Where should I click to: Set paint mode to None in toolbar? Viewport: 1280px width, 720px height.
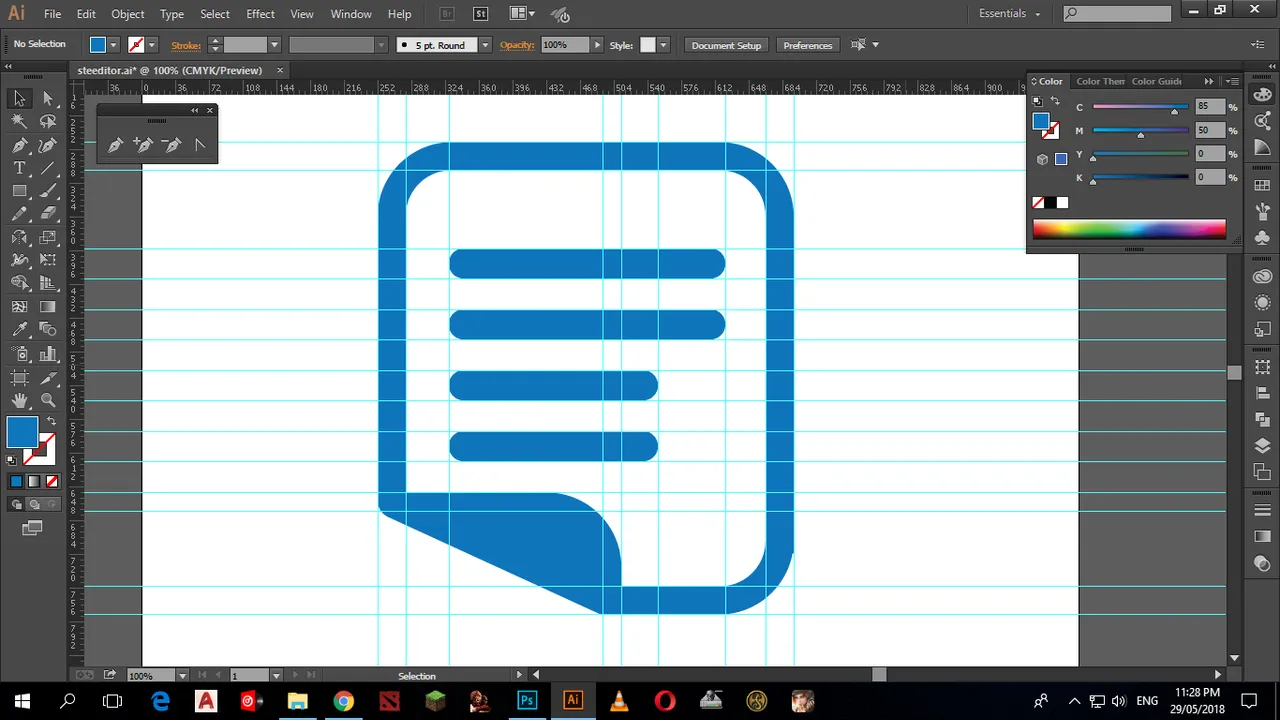[x=52, y=481]
